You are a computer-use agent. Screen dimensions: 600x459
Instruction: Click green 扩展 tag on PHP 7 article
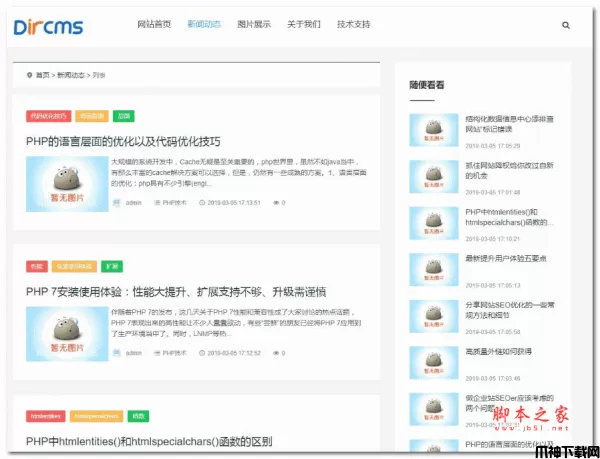112,266
